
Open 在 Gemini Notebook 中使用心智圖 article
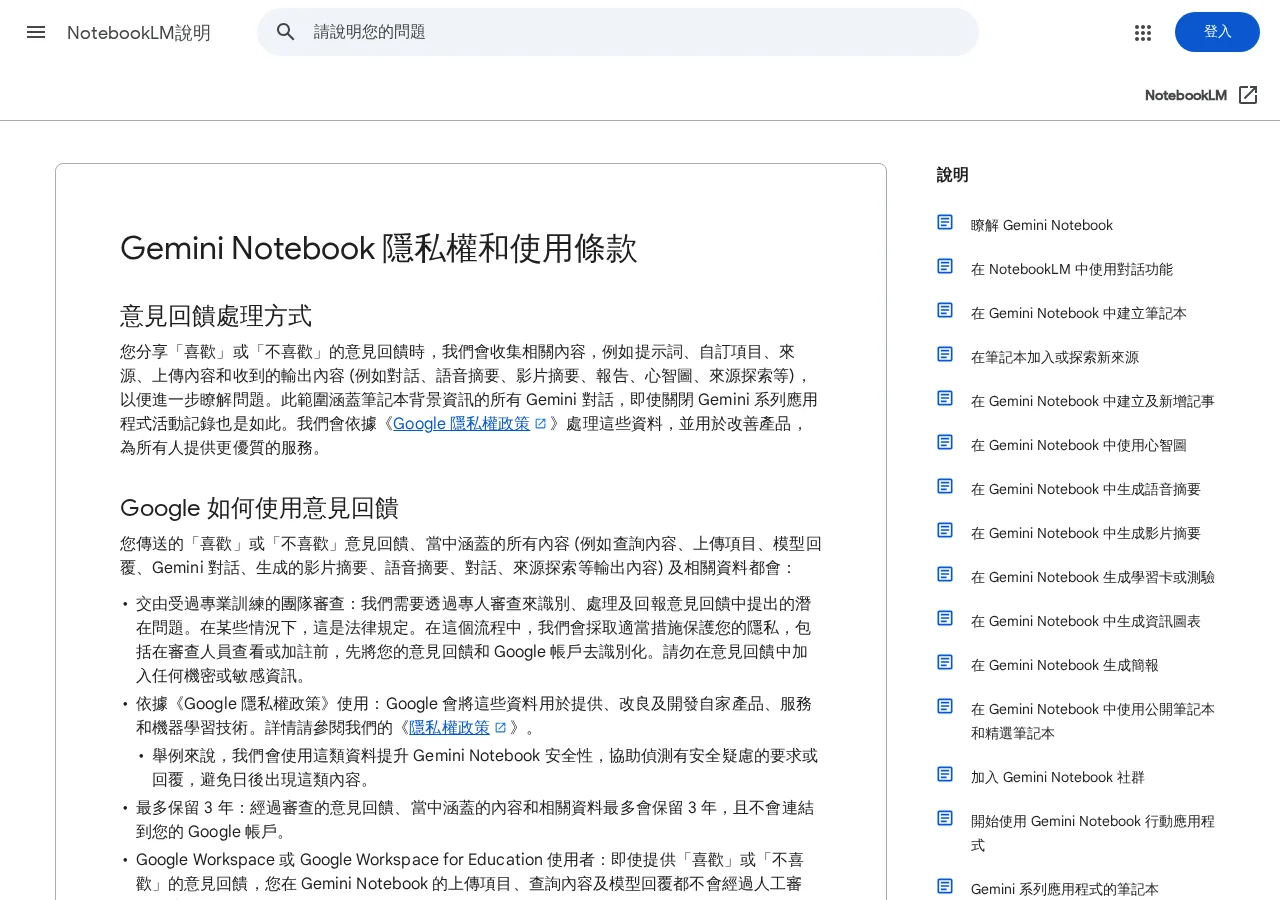(x=1079, y=445)
